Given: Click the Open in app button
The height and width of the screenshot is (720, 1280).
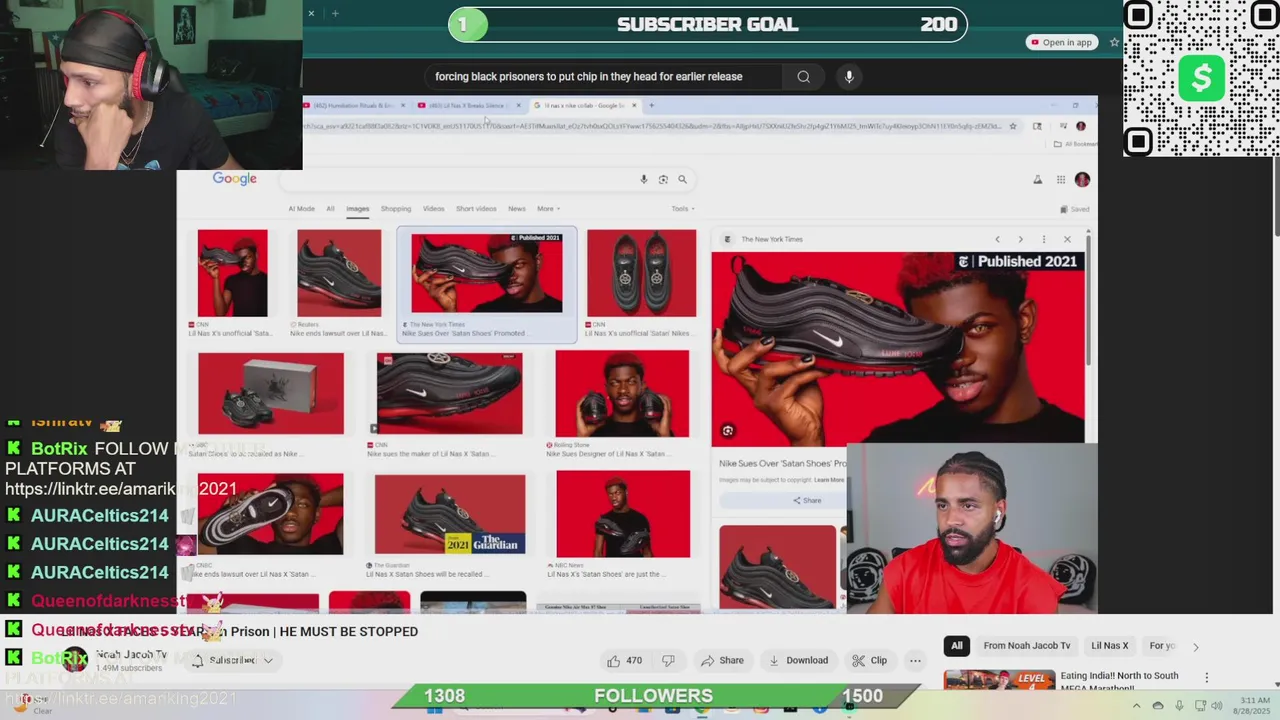Looking at the screenshot, I should pyautogui.click(x=1061, y=42).
